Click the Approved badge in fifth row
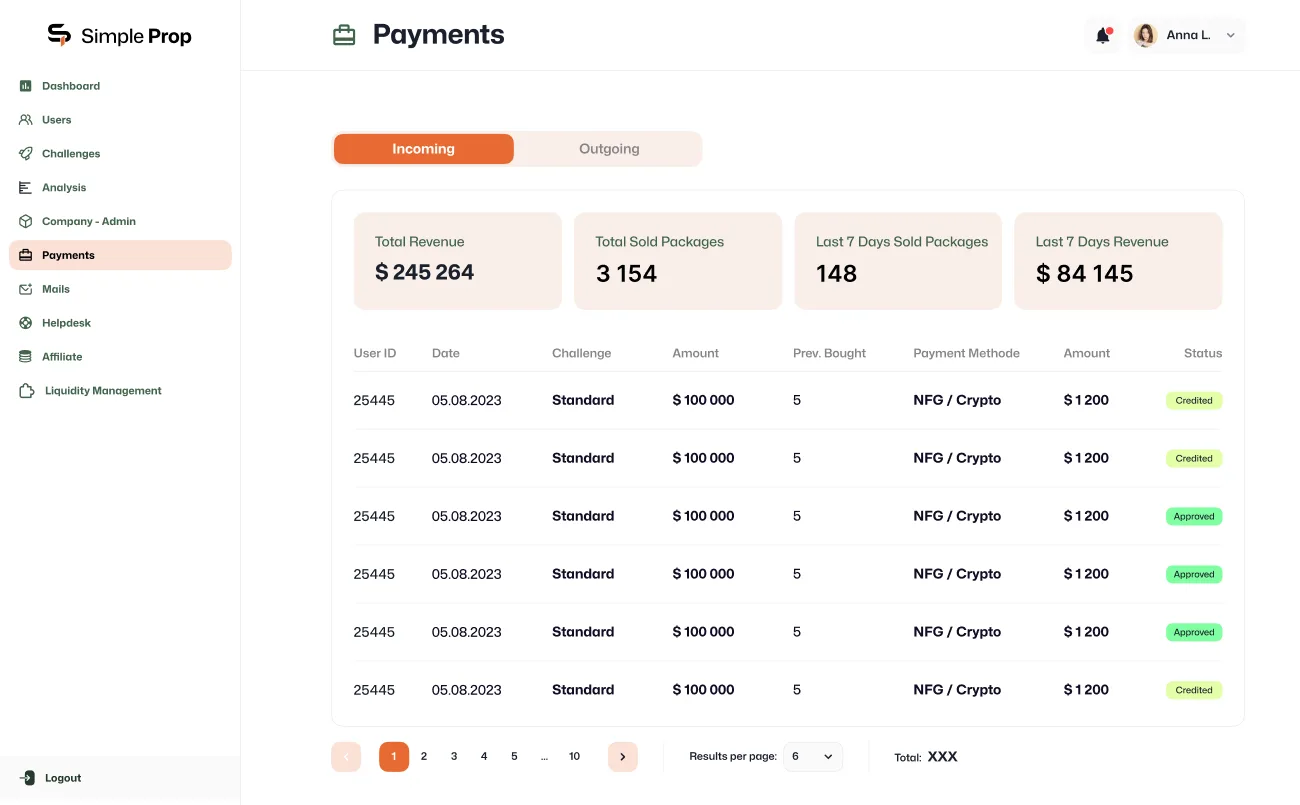The width and height of the screenshot is (1300, 805). pos(1194,632)
